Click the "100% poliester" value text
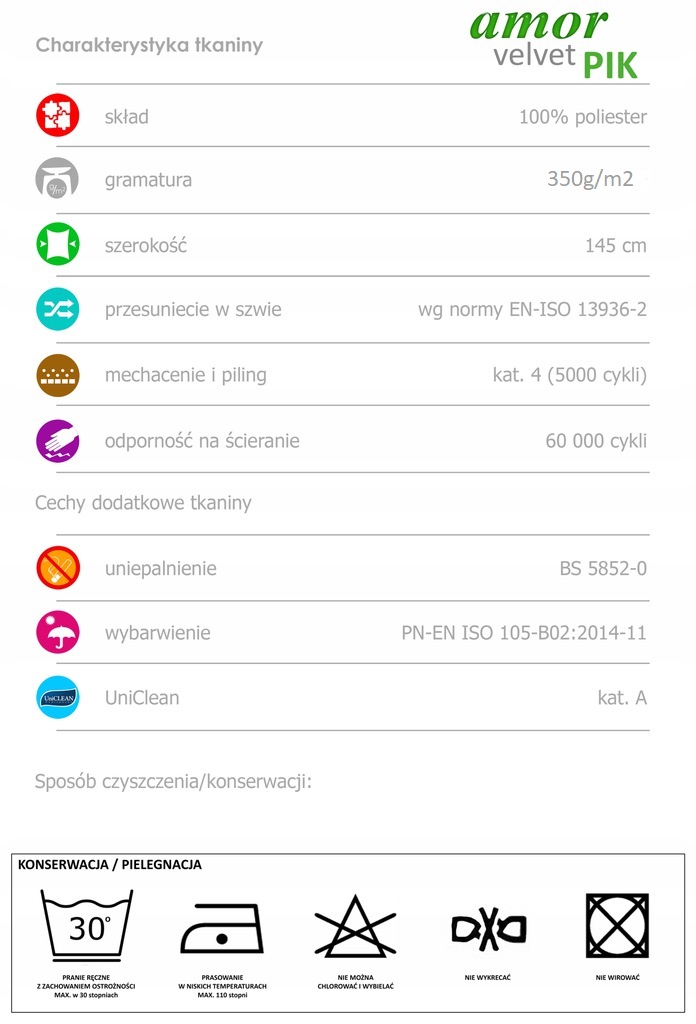 coord(582,117)
